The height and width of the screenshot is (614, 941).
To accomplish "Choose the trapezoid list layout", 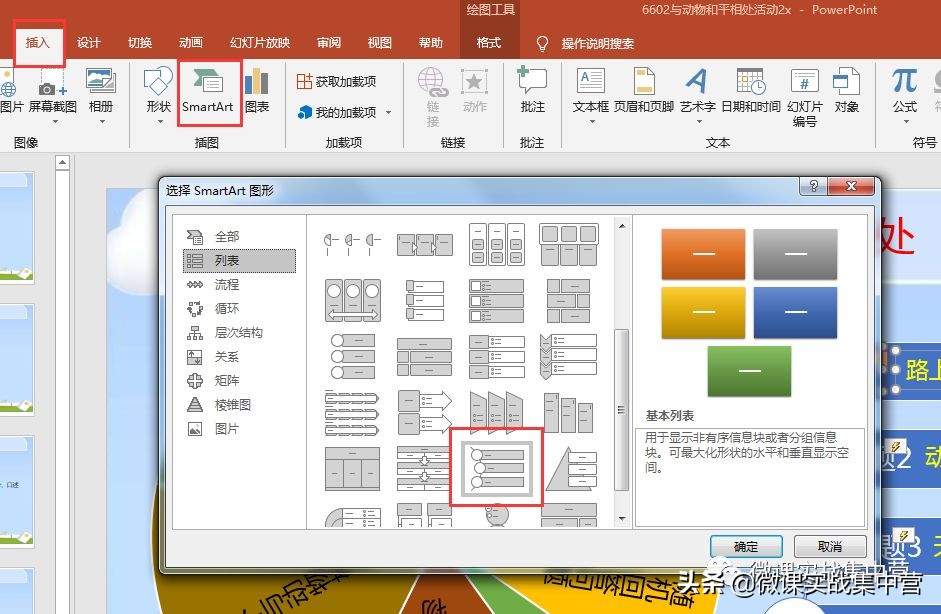I will tap(497, 412).
